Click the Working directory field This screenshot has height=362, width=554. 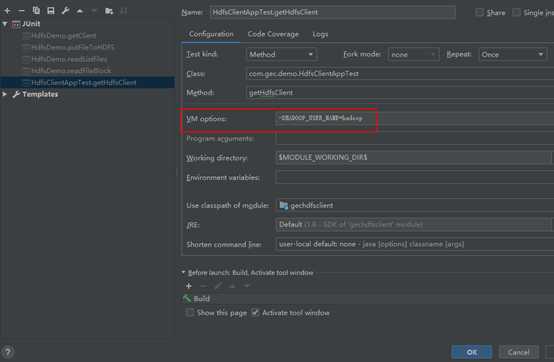(413, 158)
